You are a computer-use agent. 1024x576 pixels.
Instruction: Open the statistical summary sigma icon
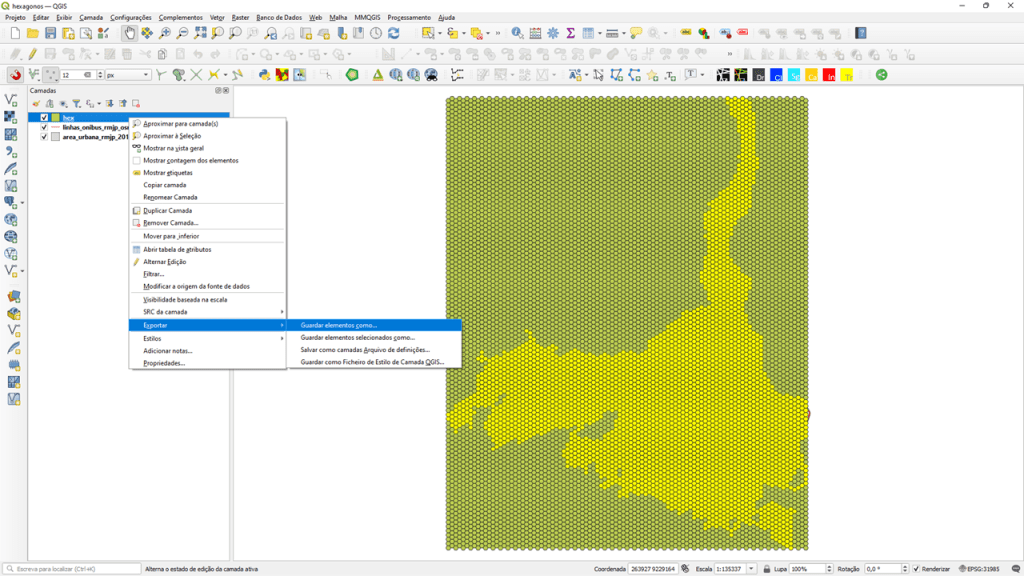coord(570,33)
